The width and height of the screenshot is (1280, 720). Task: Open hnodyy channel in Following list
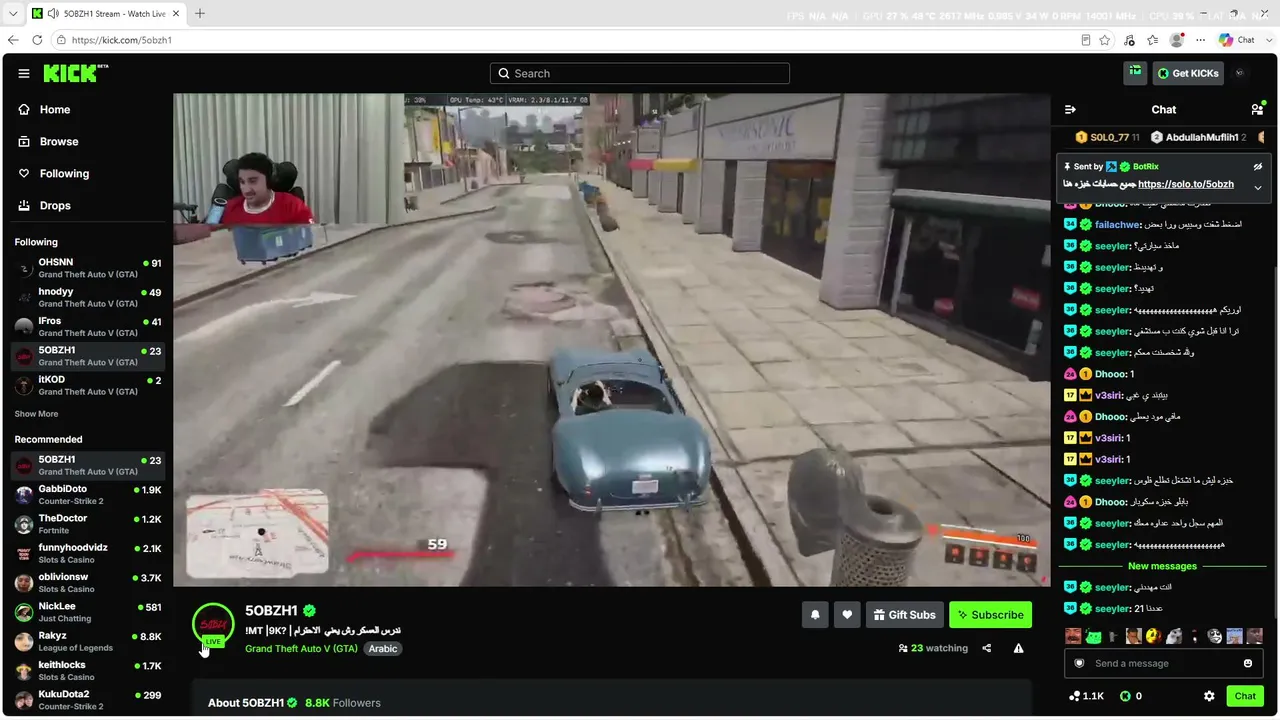88,297
